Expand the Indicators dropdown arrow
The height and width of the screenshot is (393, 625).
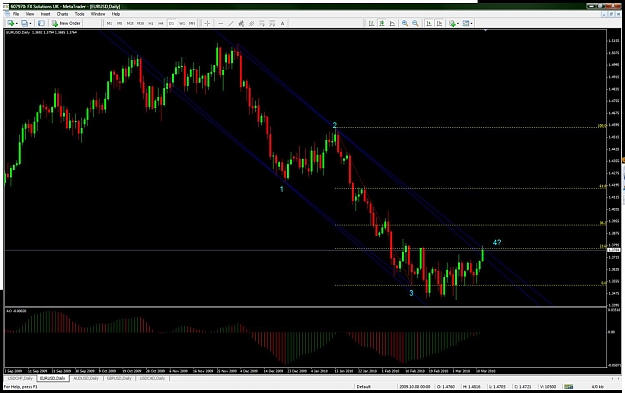[458, 24]
